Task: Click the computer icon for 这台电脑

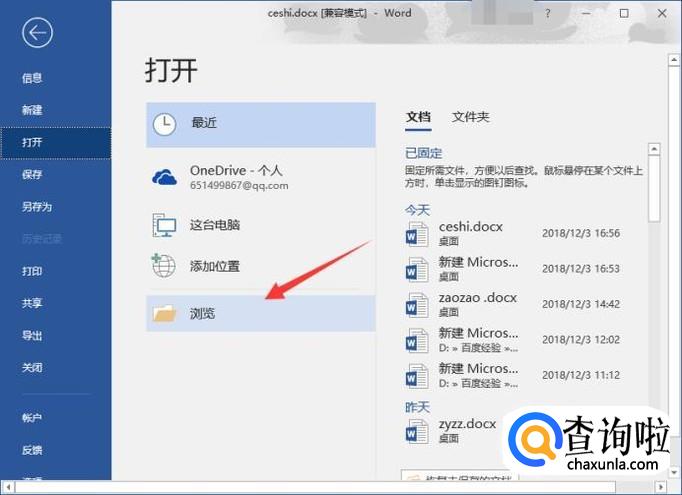Action: pyautogui.click(x=164, y=225)
